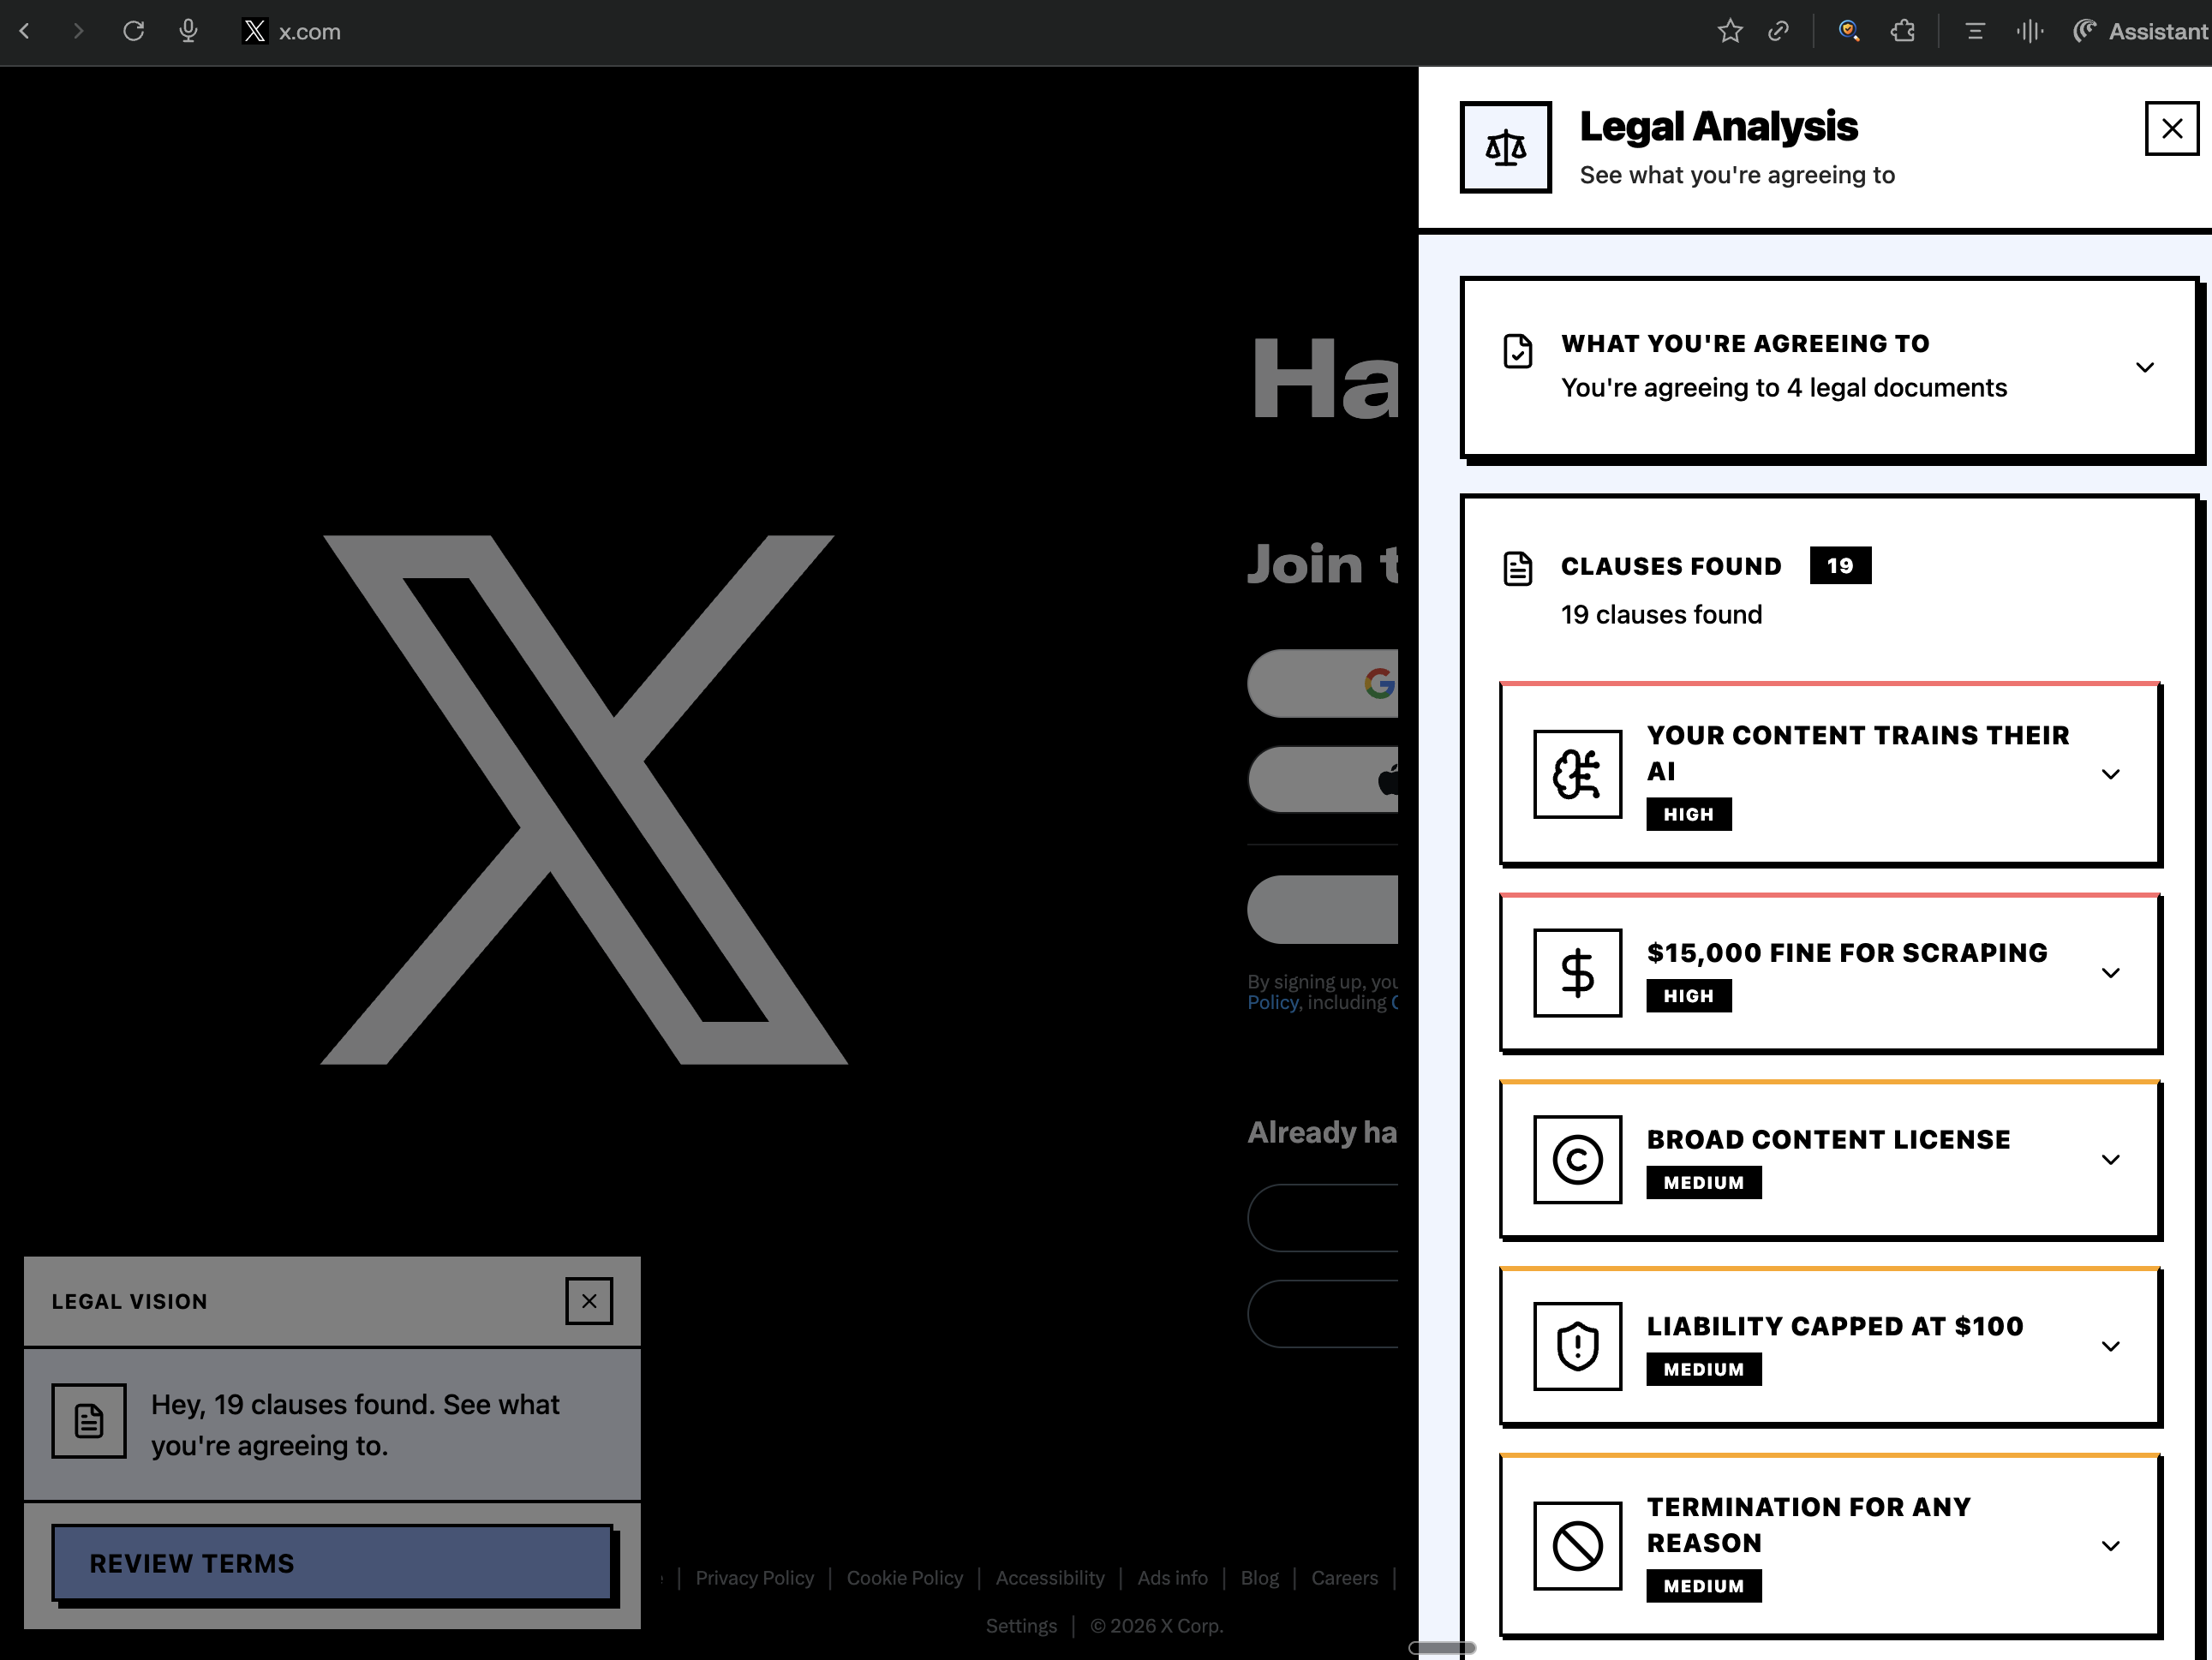Click the dollar sign icon for scraping fine
This screenshot has width=2212, height=1660.
[x=1577, y=973]
